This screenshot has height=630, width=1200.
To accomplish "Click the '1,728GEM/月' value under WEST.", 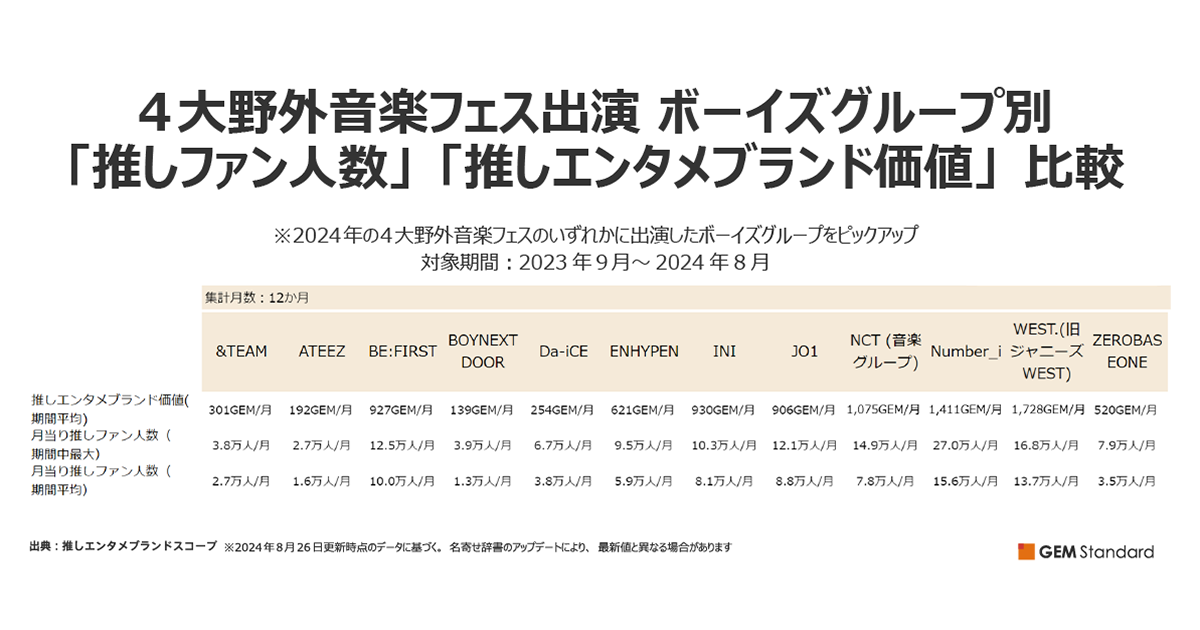I will click(x=1048, y=409).
